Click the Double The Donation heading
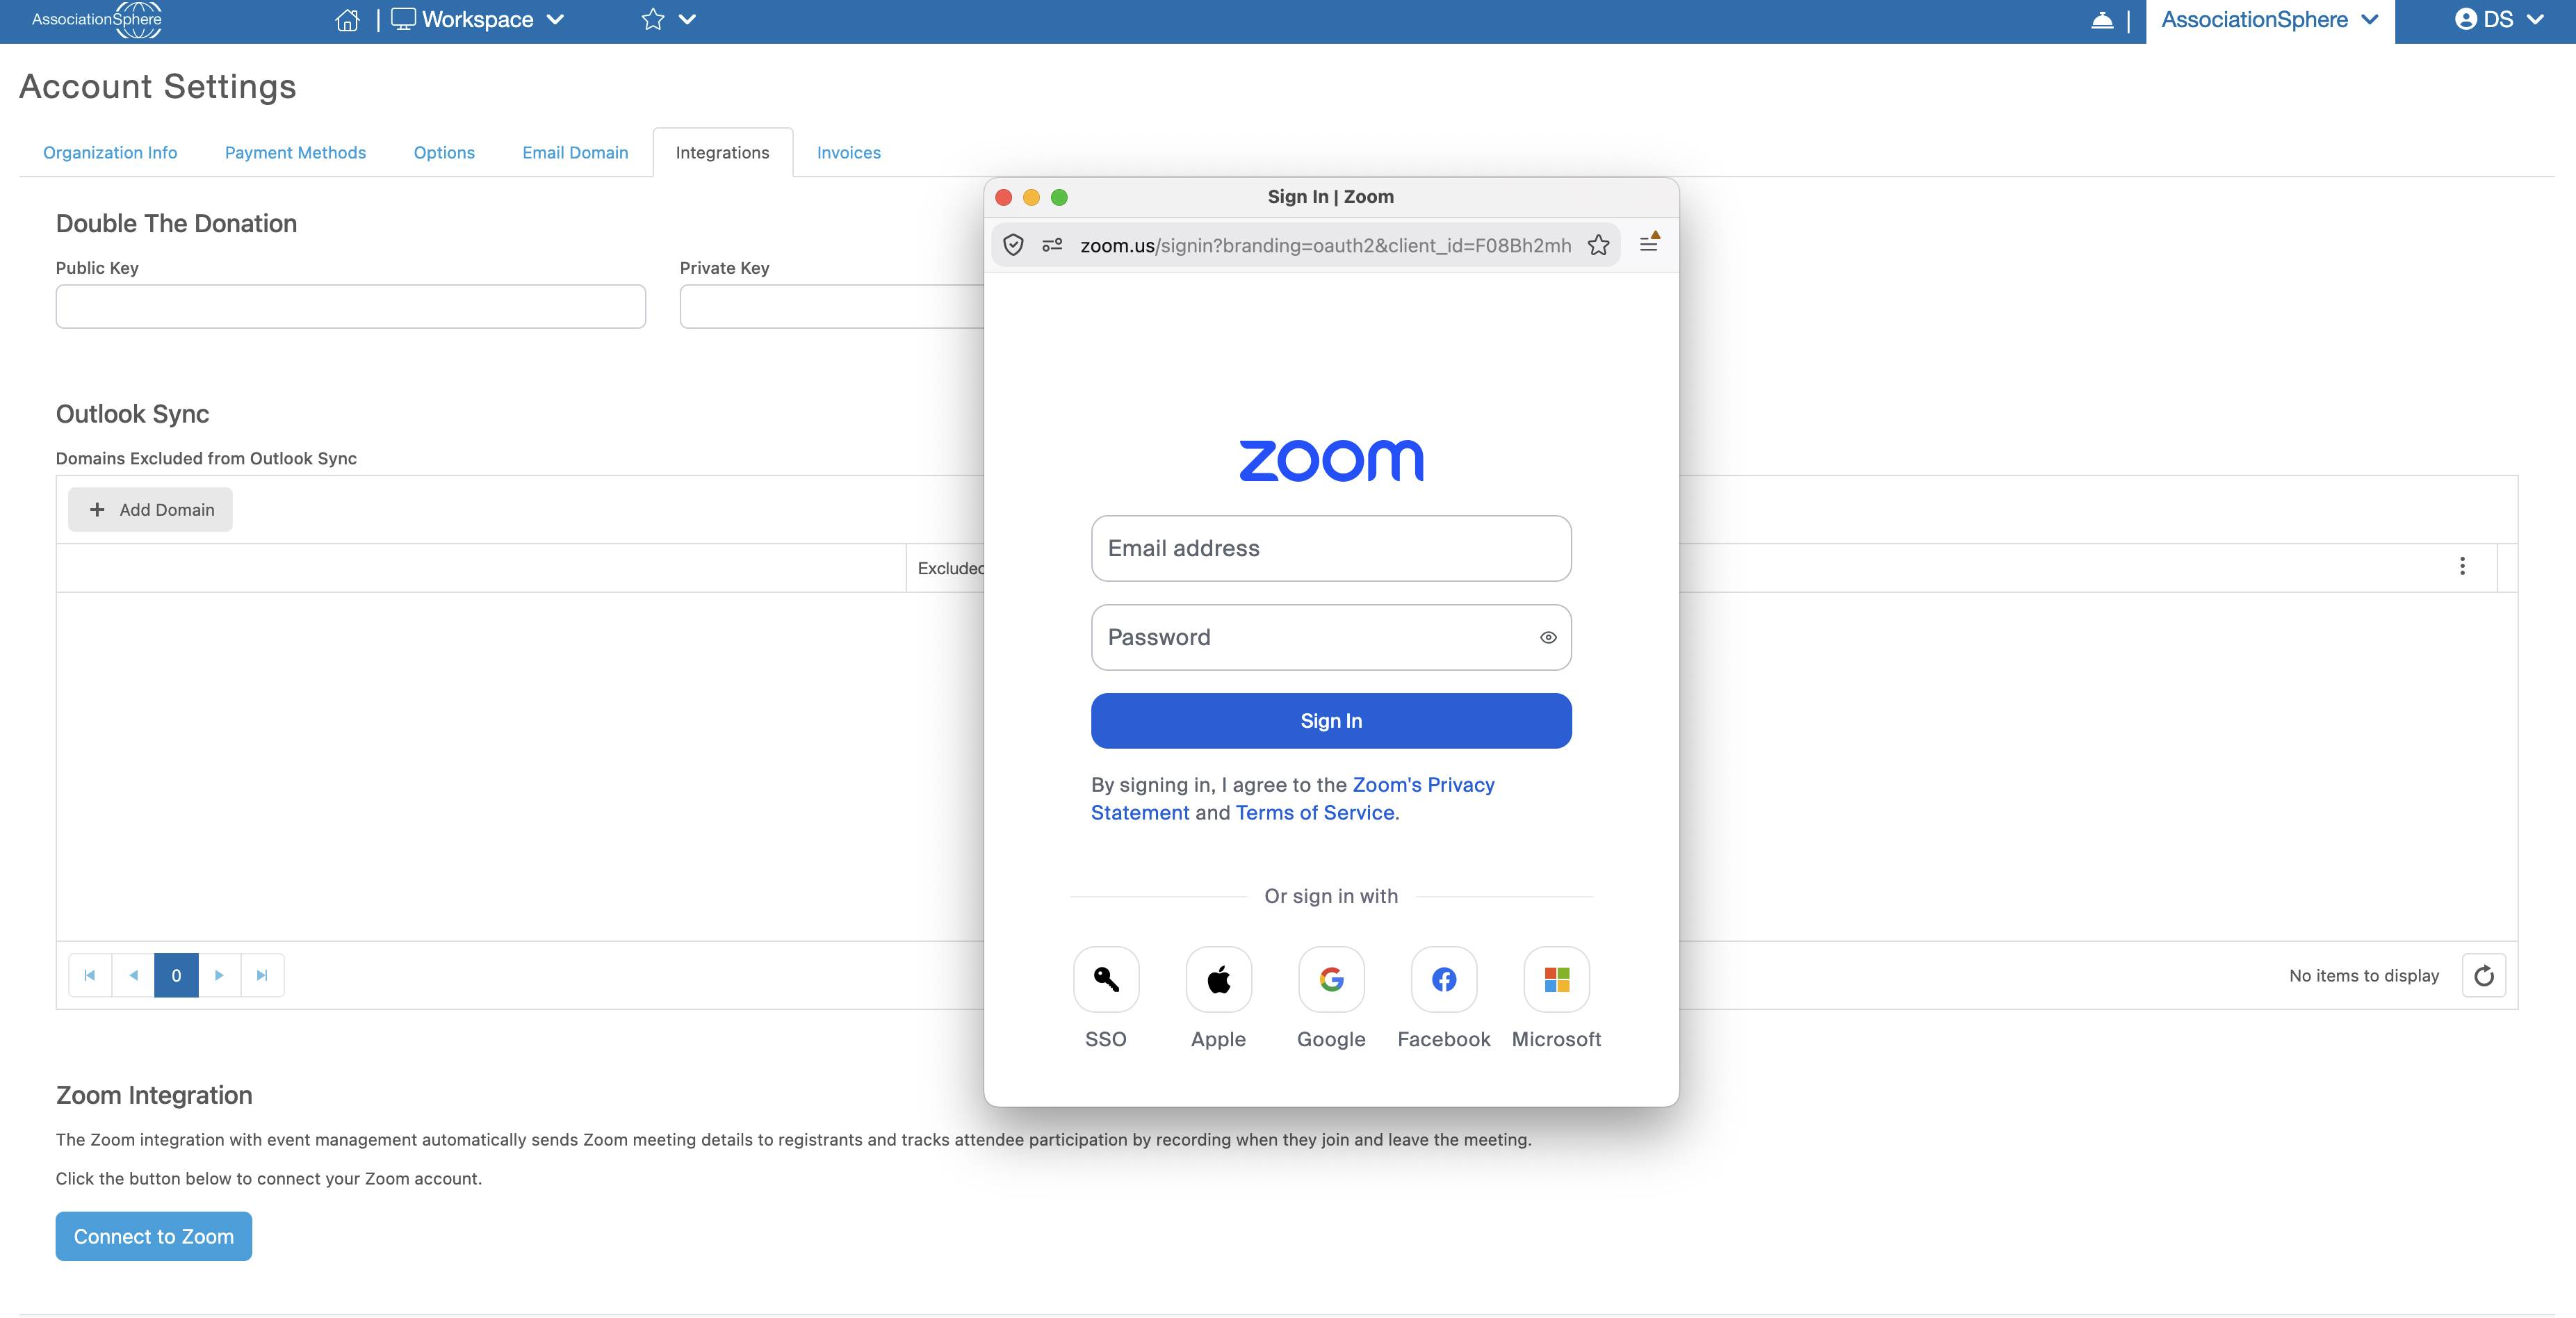 (x=176, y=223)
